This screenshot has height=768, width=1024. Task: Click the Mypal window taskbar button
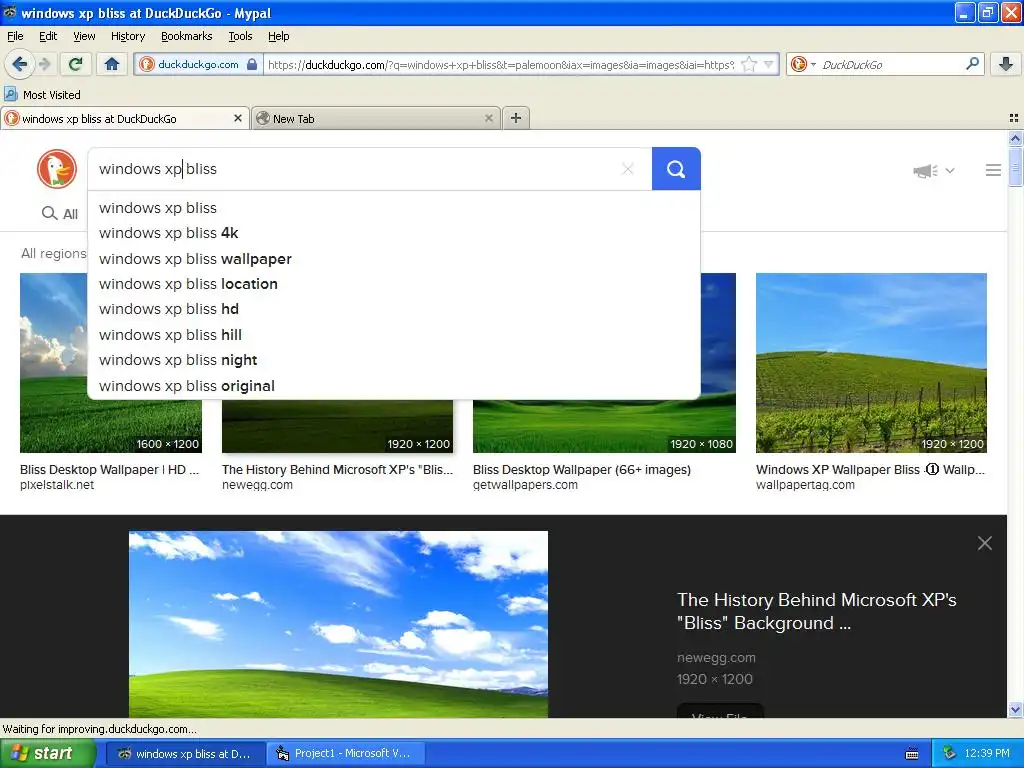(185, 754)
